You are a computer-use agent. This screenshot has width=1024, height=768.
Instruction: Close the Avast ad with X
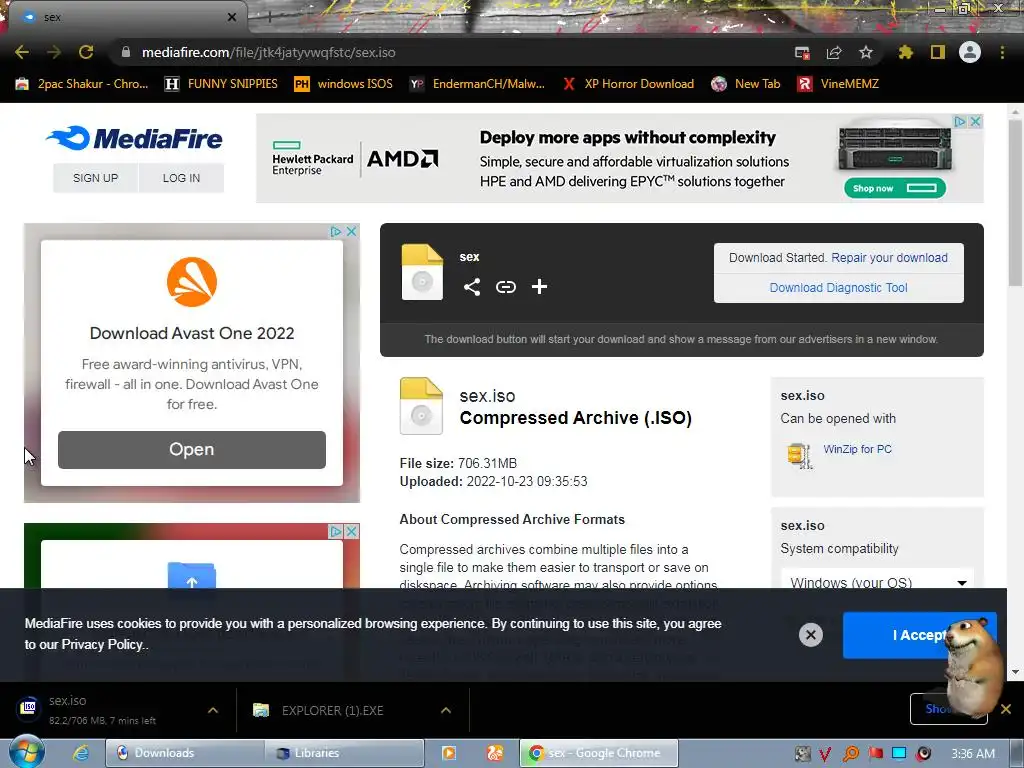(x=351, y=231)
